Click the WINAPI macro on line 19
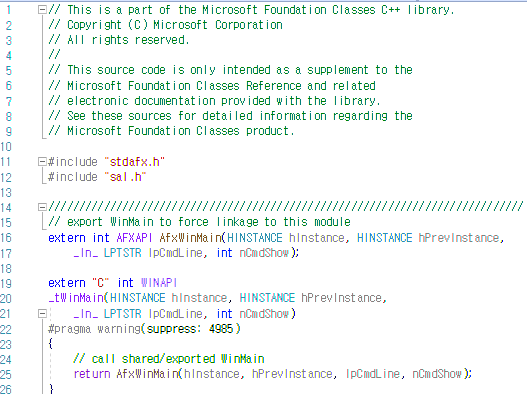Screen dimensions: 527x394 (159, 283)
